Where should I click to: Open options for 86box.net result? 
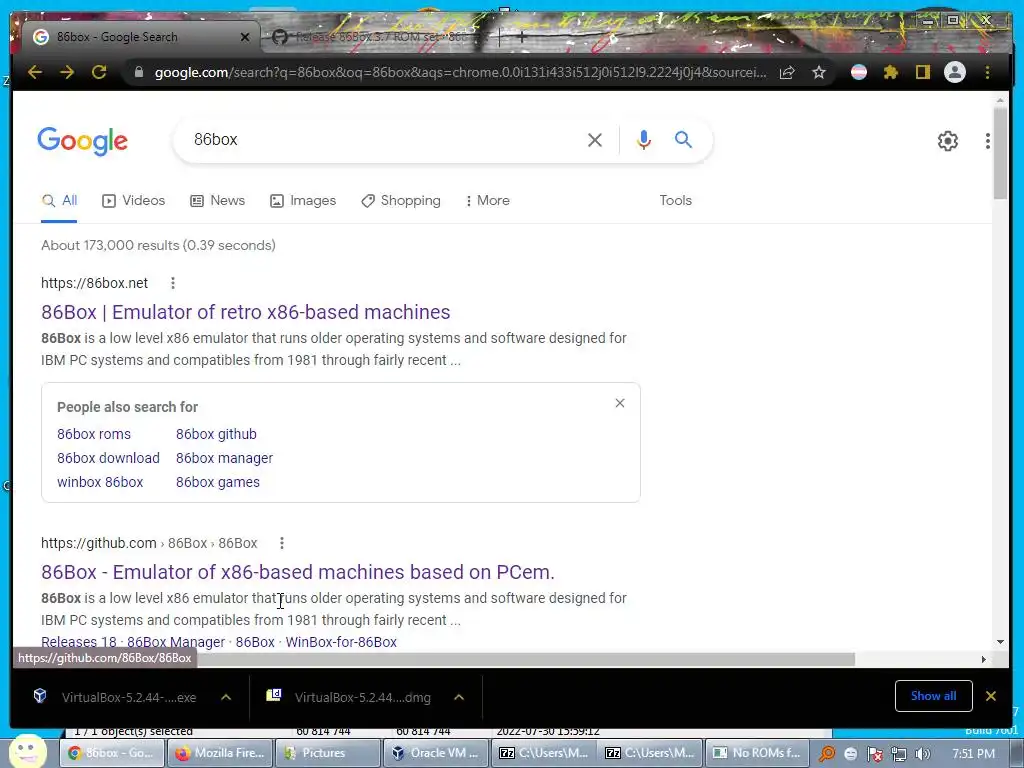172,283
